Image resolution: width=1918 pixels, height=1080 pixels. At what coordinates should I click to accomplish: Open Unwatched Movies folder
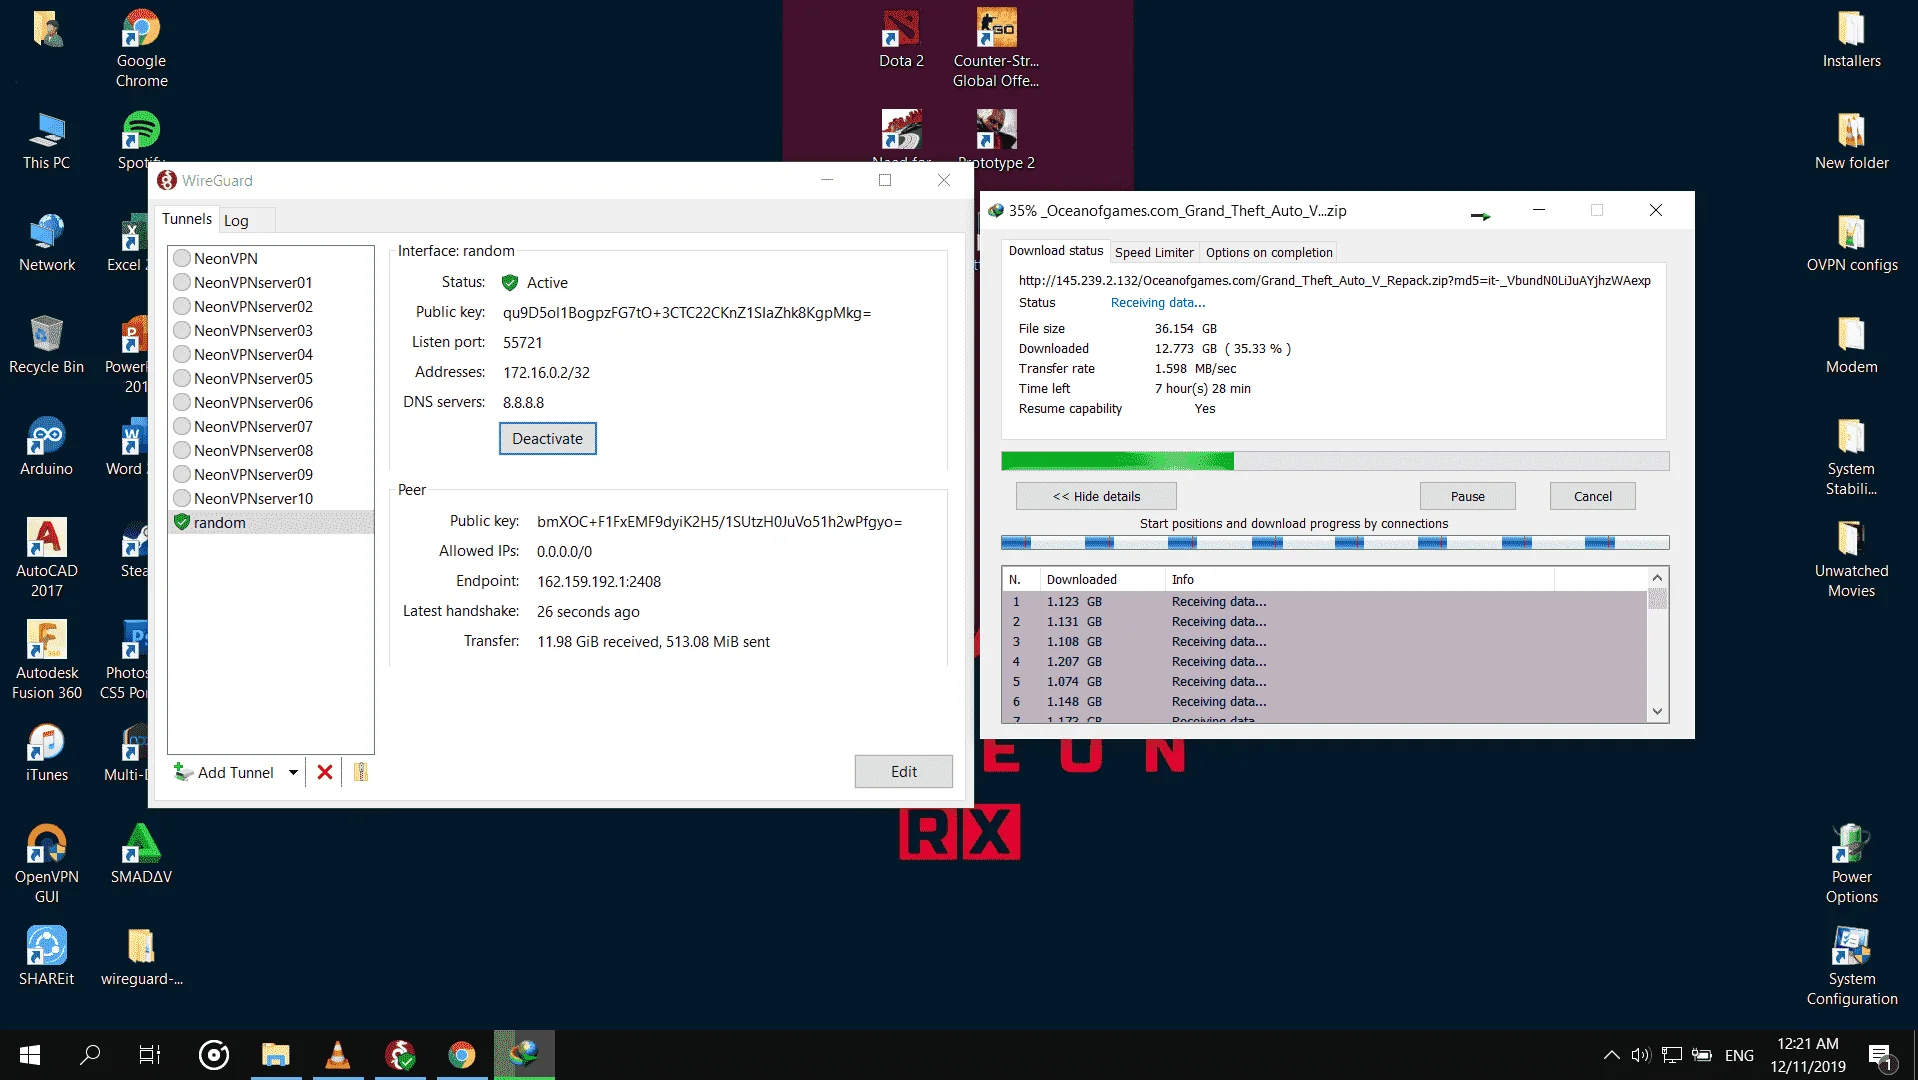tap(1851, 558)
